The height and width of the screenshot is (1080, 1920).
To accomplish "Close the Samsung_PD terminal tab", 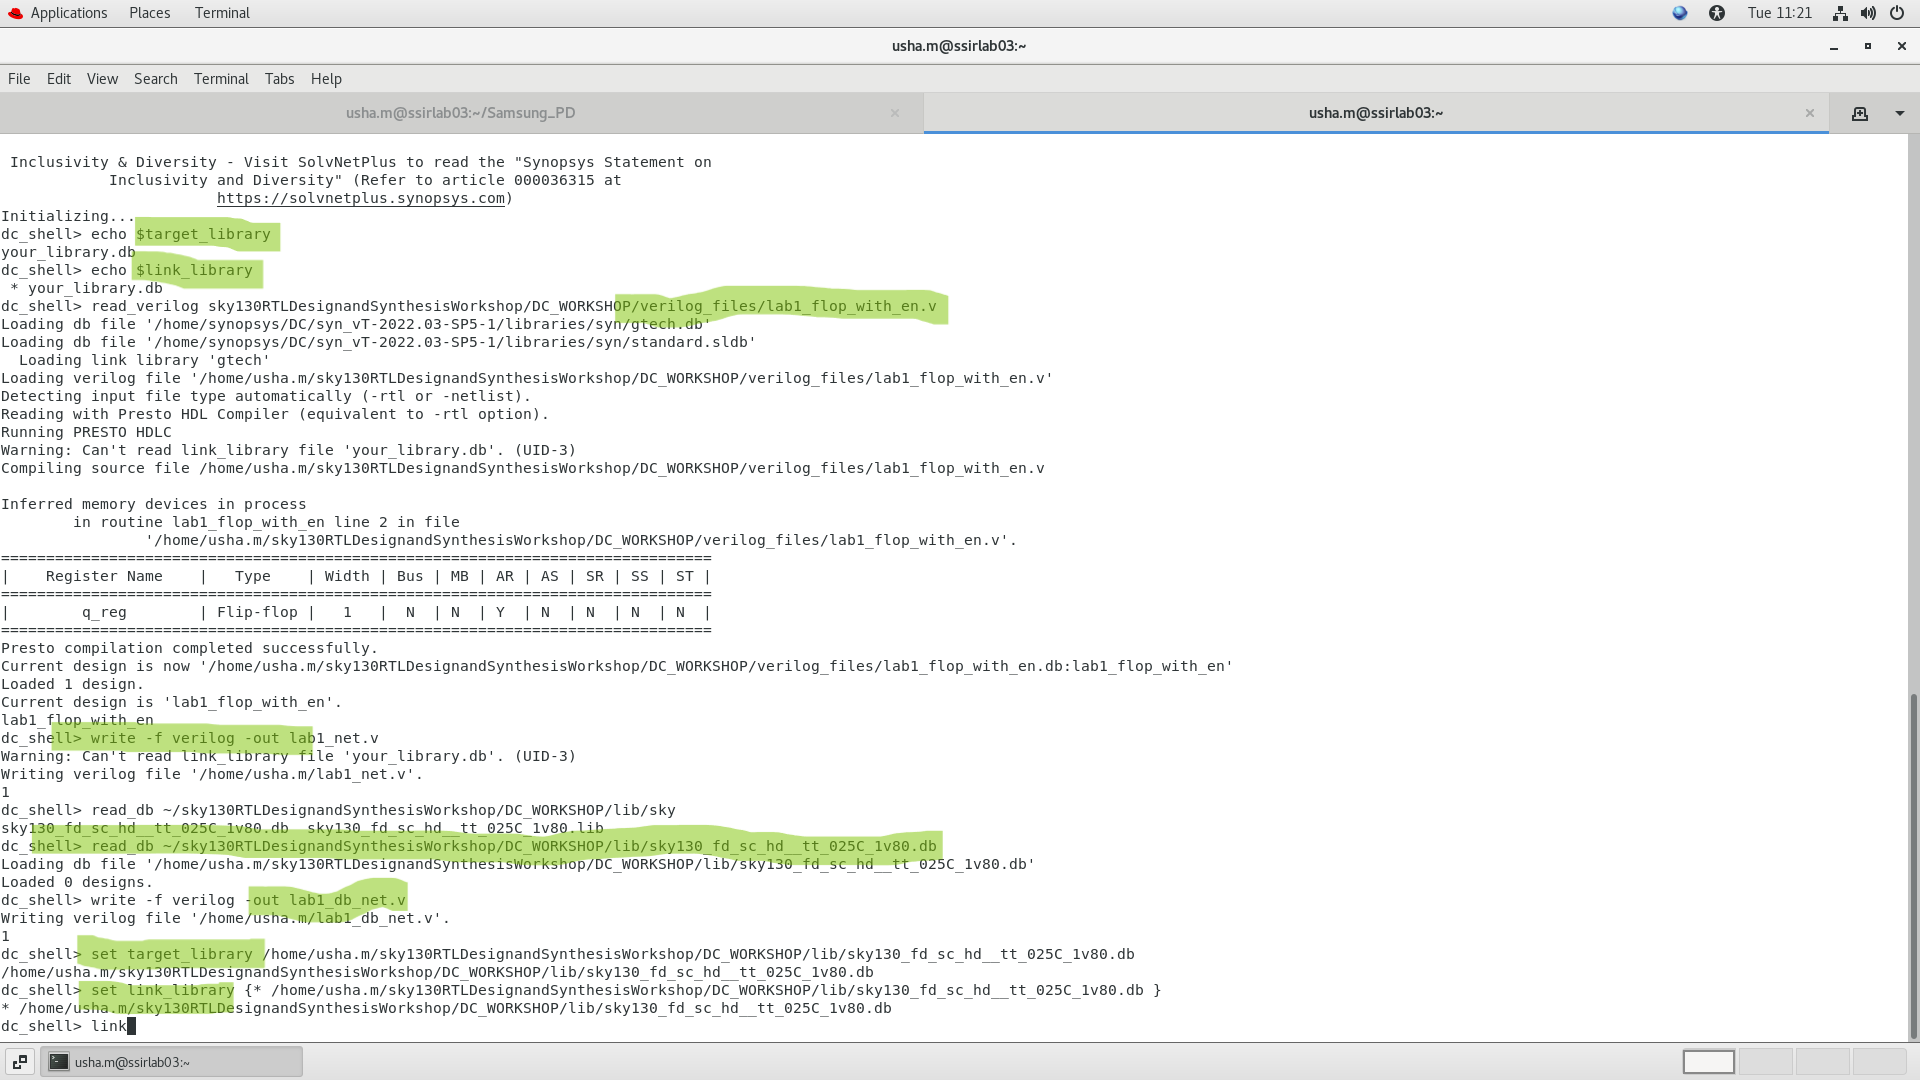I will click(895, 113).
